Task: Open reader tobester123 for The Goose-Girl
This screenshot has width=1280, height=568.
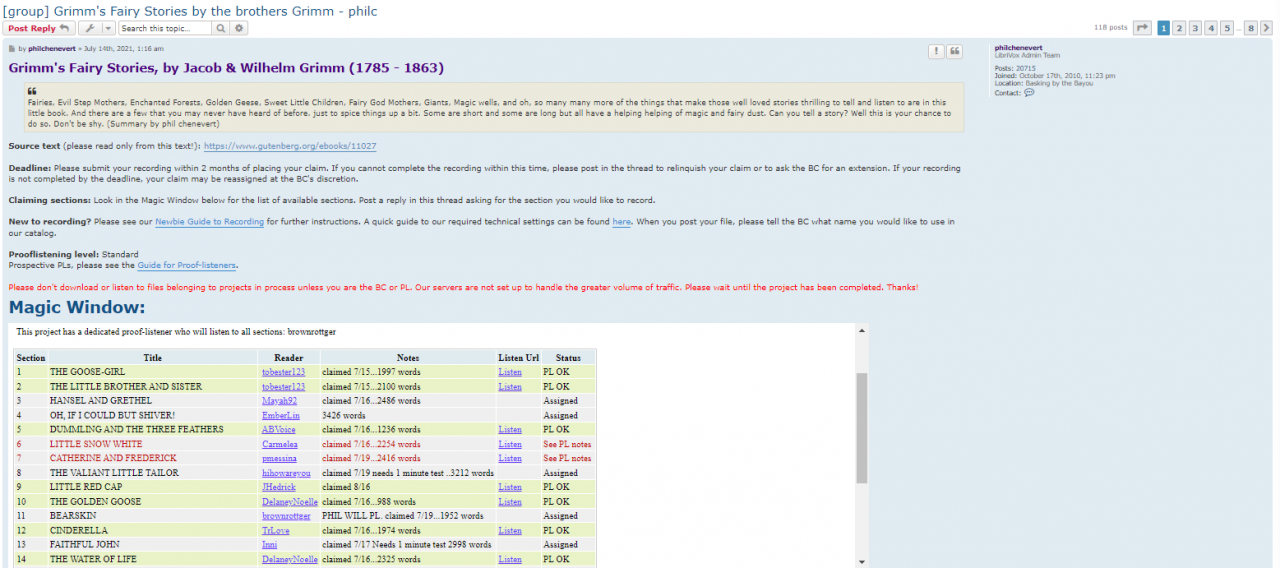Action: point(284,372)
